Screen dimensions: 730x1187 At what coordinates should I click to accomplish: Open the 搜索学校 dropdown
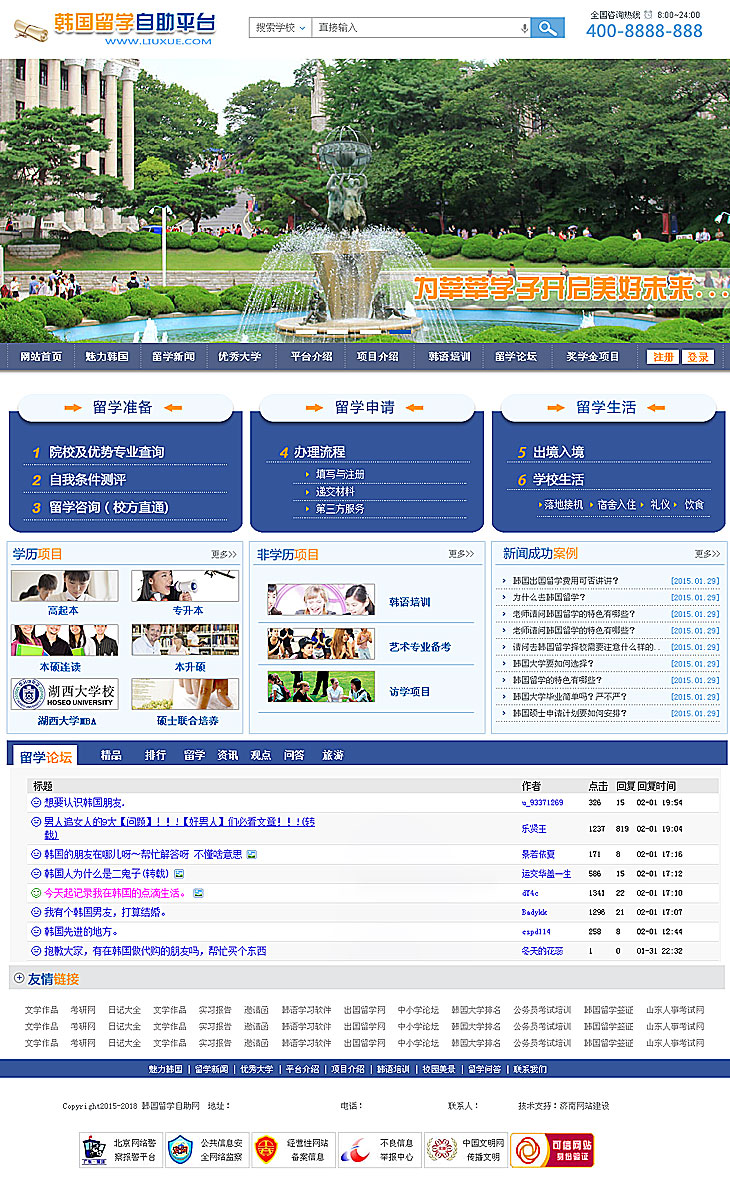coord(280,28)
